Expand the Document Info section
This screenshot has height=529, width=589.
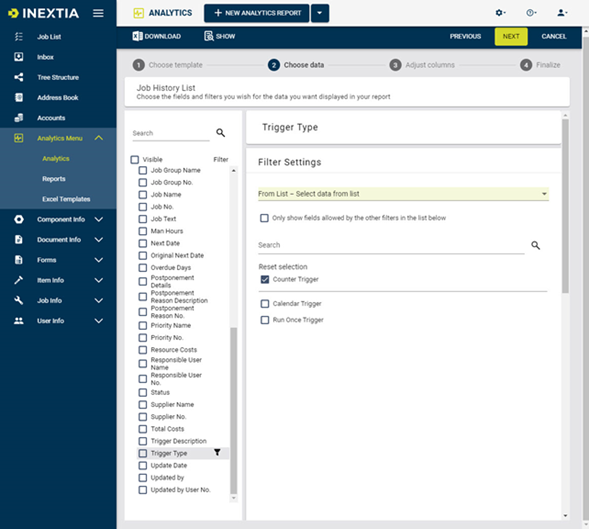tap(99, 240)
